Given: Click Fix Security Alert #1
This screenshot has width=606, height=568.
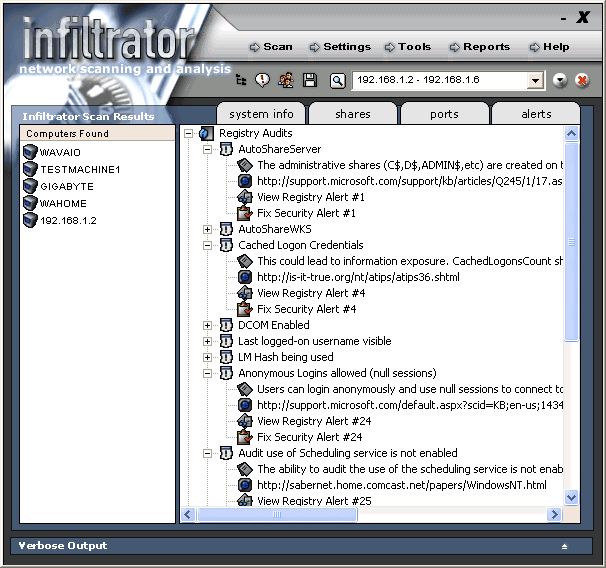Looking at the screenshot, I should point(306,213).
